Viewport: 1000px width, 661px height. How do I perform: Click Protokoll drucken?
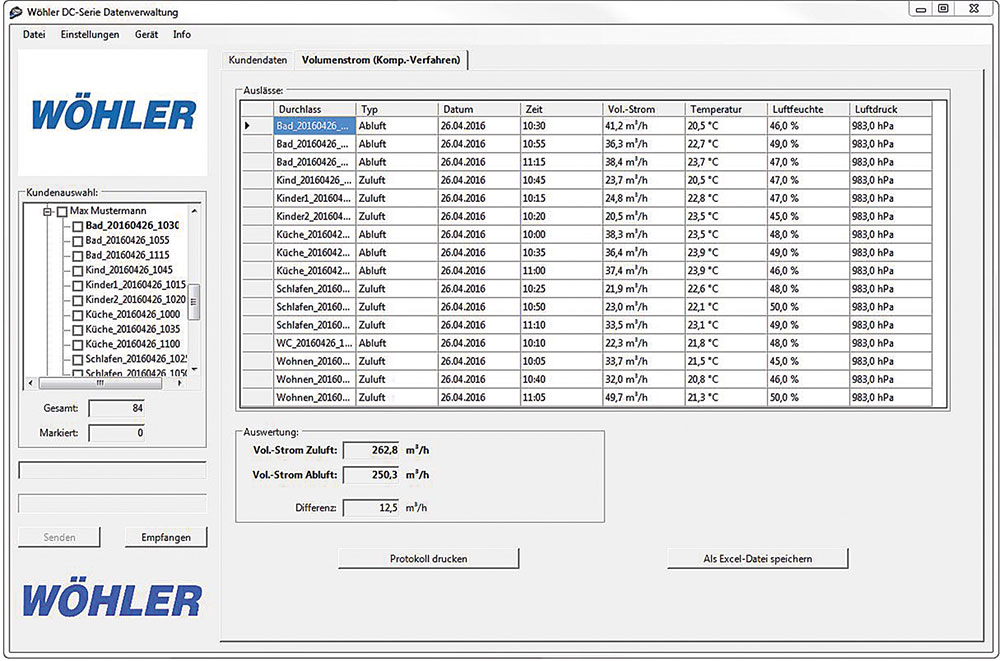pos(429,558)
